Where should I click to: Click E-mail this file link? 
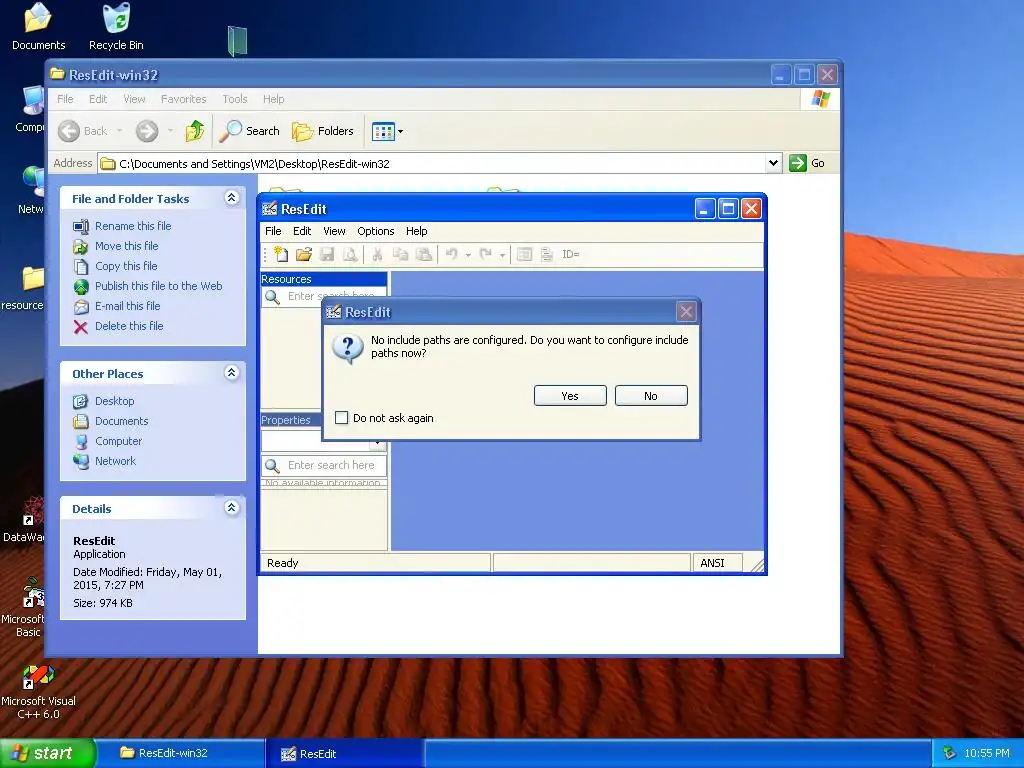[127, 306]
